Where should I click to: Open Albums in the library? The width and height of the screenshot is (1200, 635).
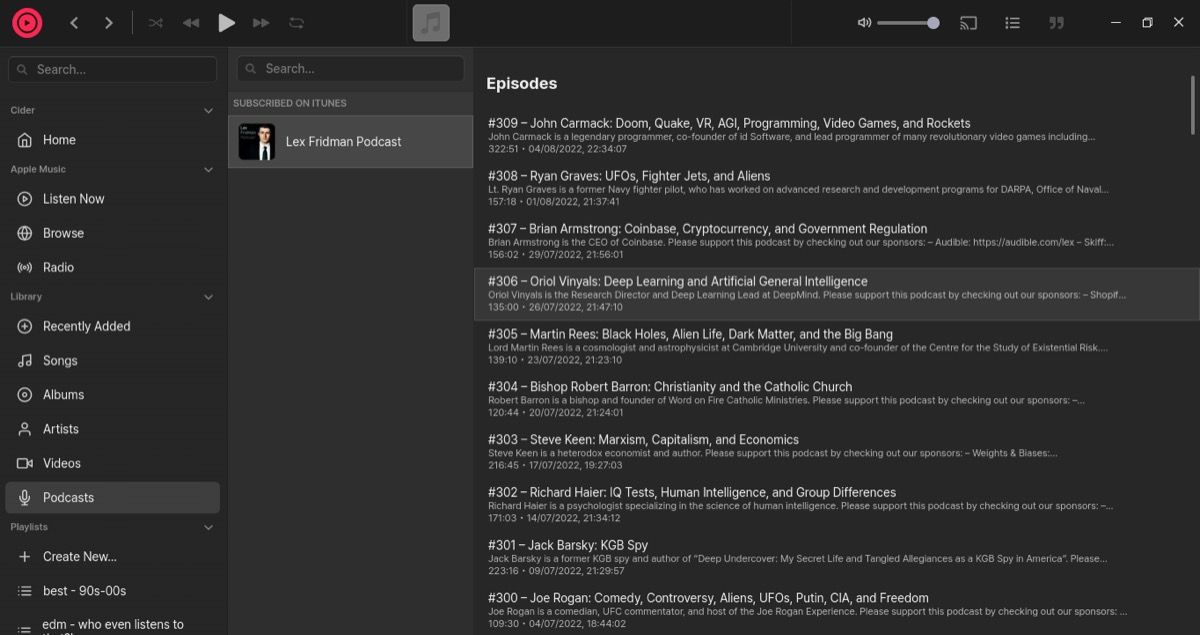click(112, 394)
